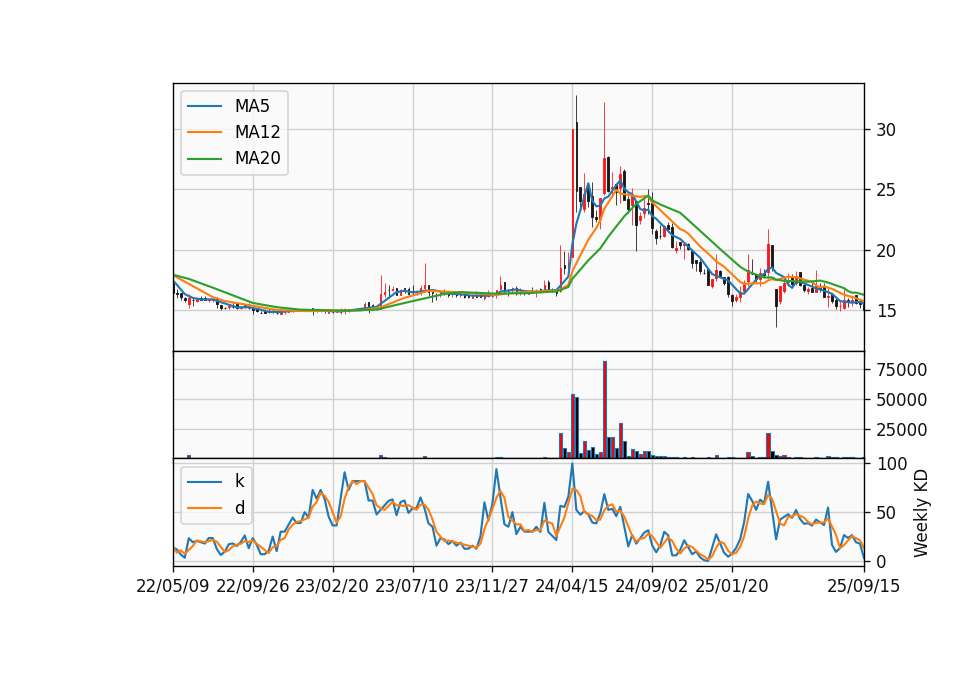
Task: Click the 22/09/26 date tick label
Action: pos(253,586)
